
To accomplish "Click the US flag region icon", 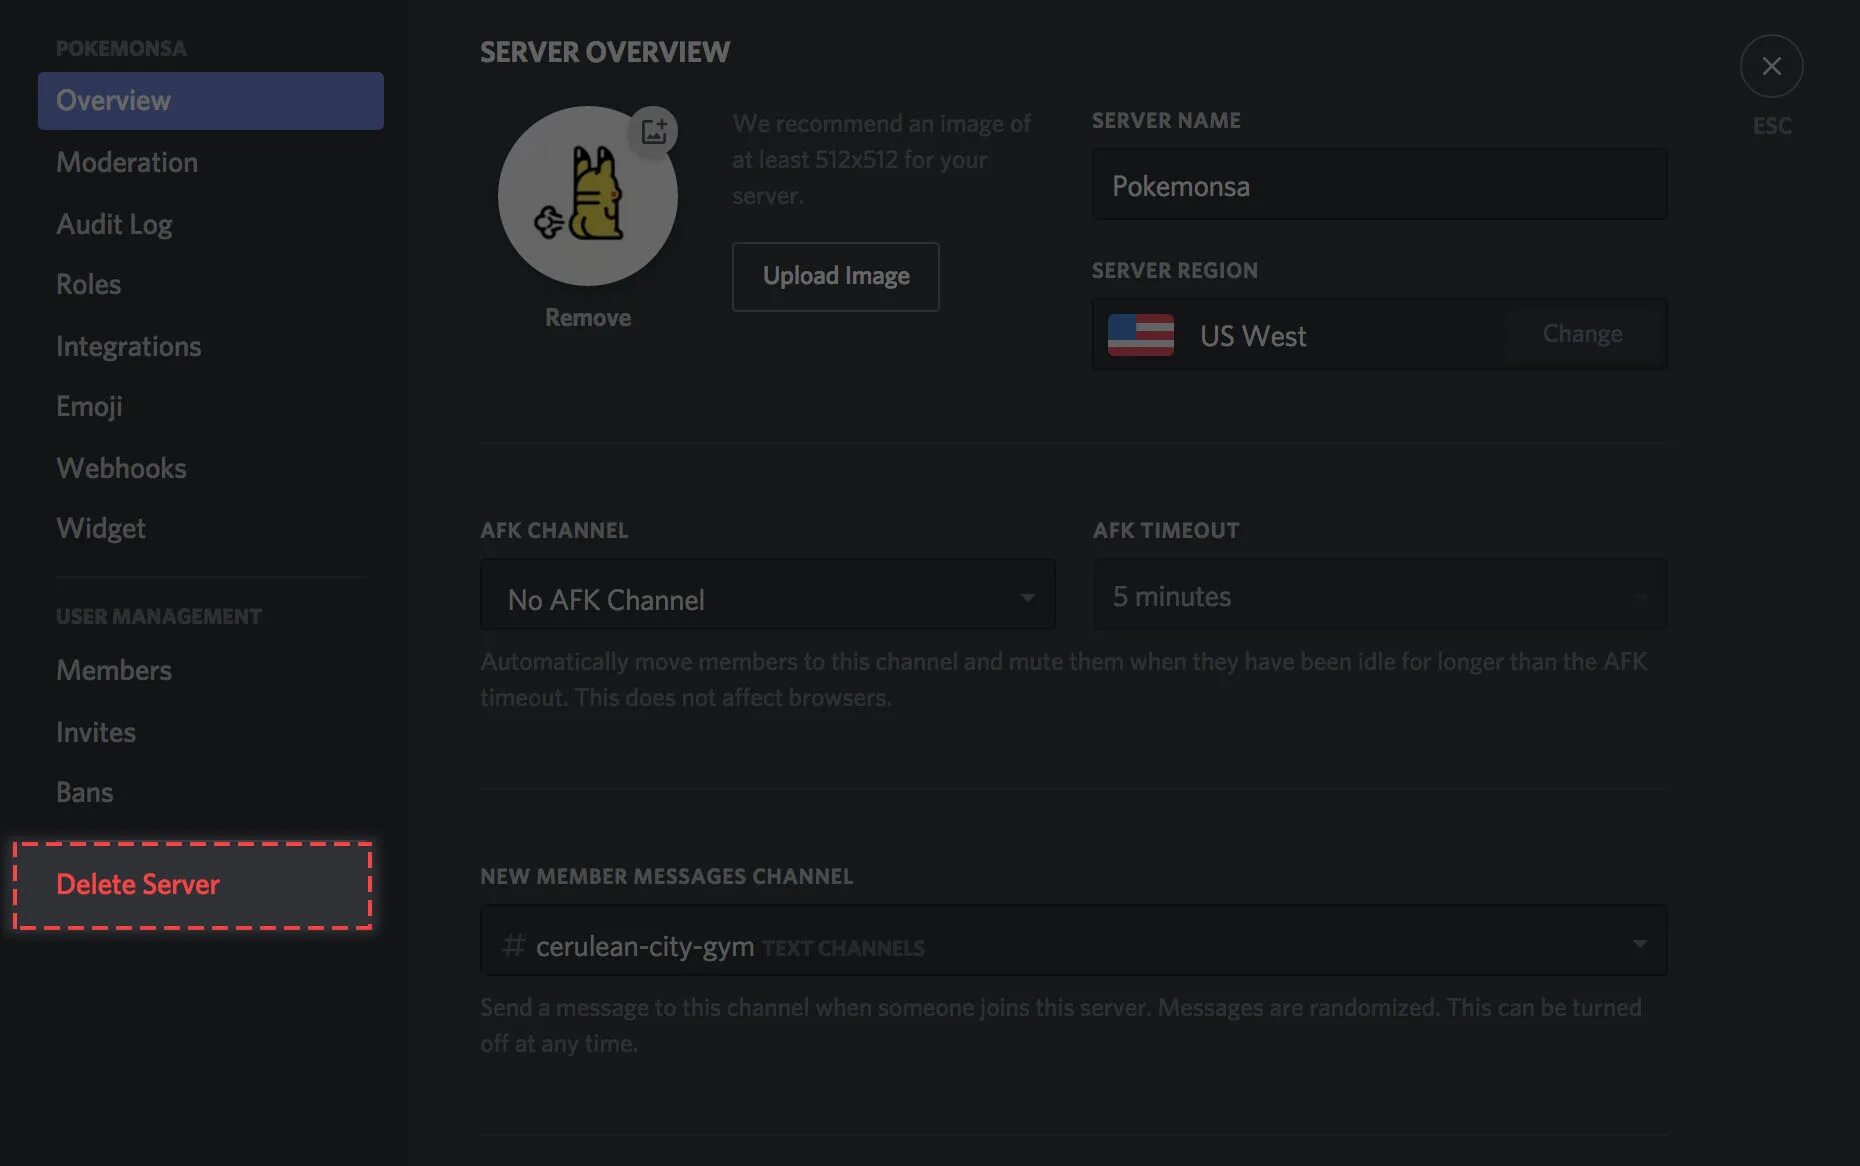I will (1141, 335).
